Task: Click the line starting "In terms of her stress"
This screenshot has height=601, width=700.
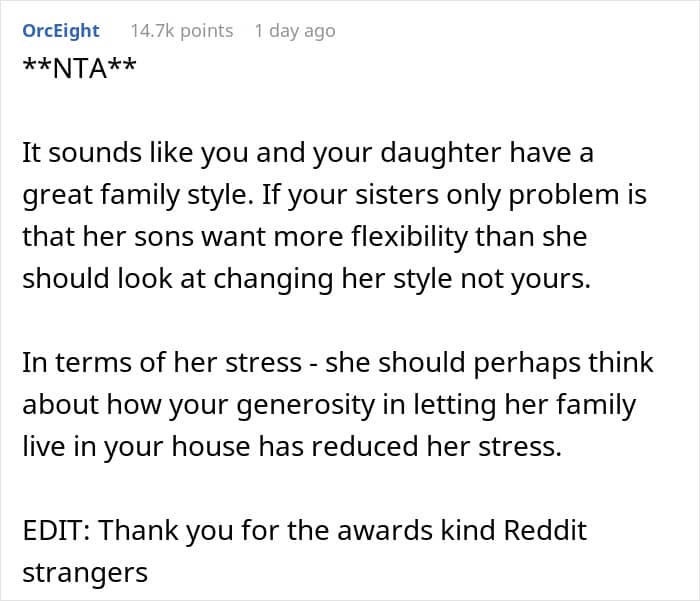Action: pos(338,362)
